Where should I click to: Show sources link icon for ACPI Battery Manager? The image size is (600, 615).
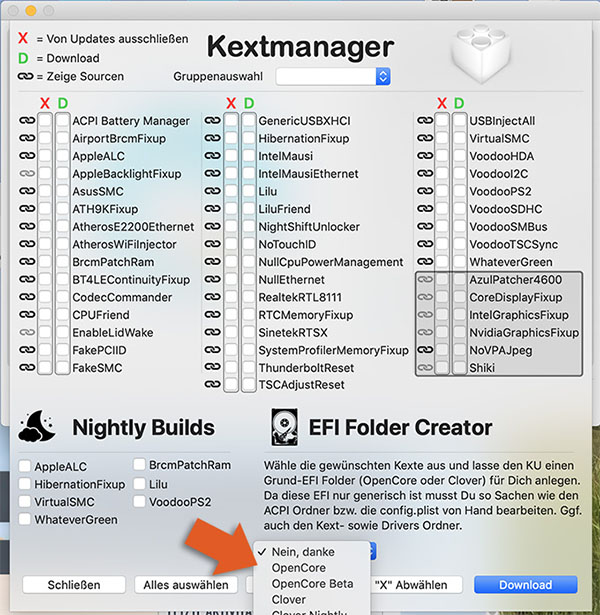click(x=27, y=120)
